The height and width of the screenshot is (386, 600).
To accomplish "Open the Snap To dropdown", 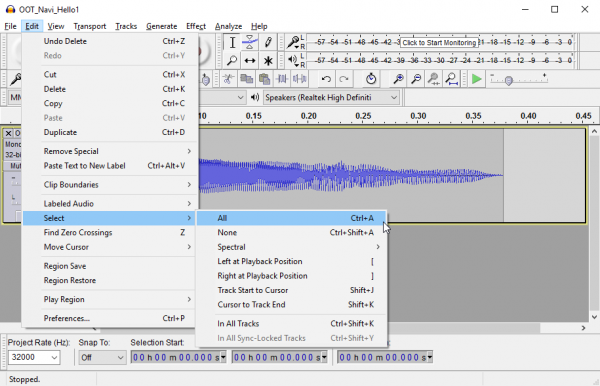I will (102, 357).
